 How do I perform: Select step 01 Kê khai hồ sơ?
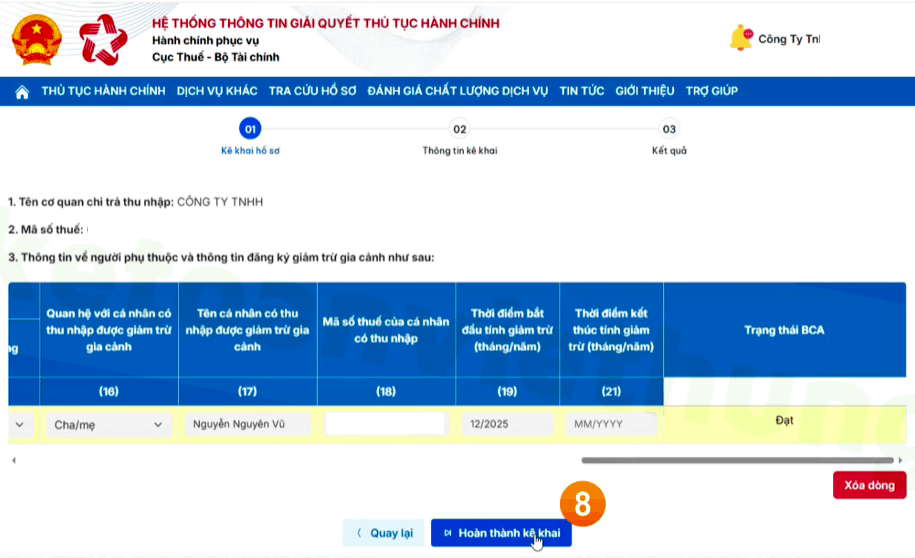[x=250, y=129]
